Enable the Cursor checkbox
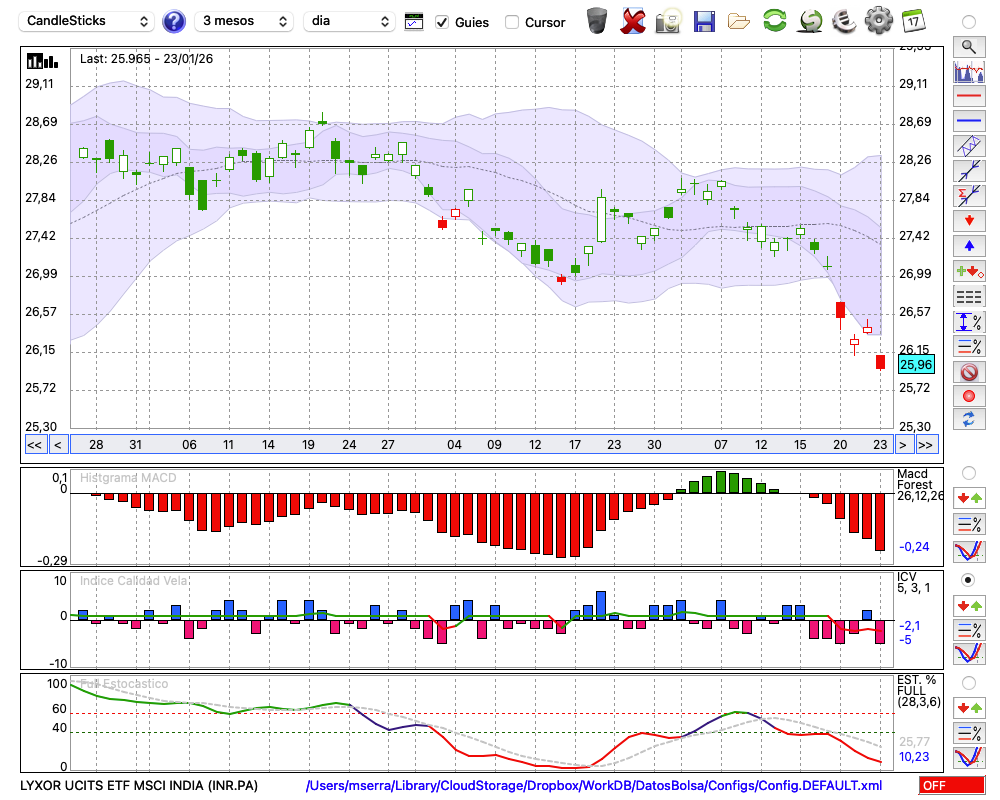This screenshot has height=800, width=1000. click(512, 22)
